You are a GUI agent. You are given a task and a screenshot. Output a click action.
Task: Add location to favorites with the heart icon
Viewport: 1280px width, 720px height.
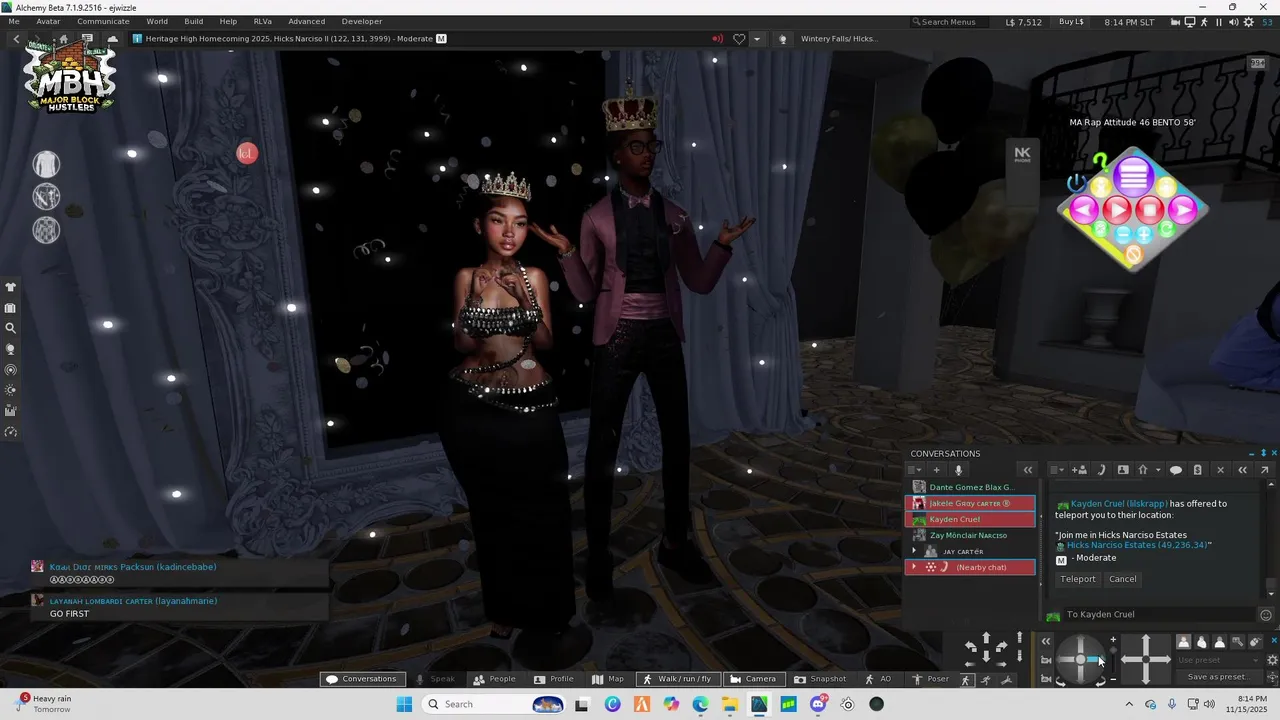[739, 39]
